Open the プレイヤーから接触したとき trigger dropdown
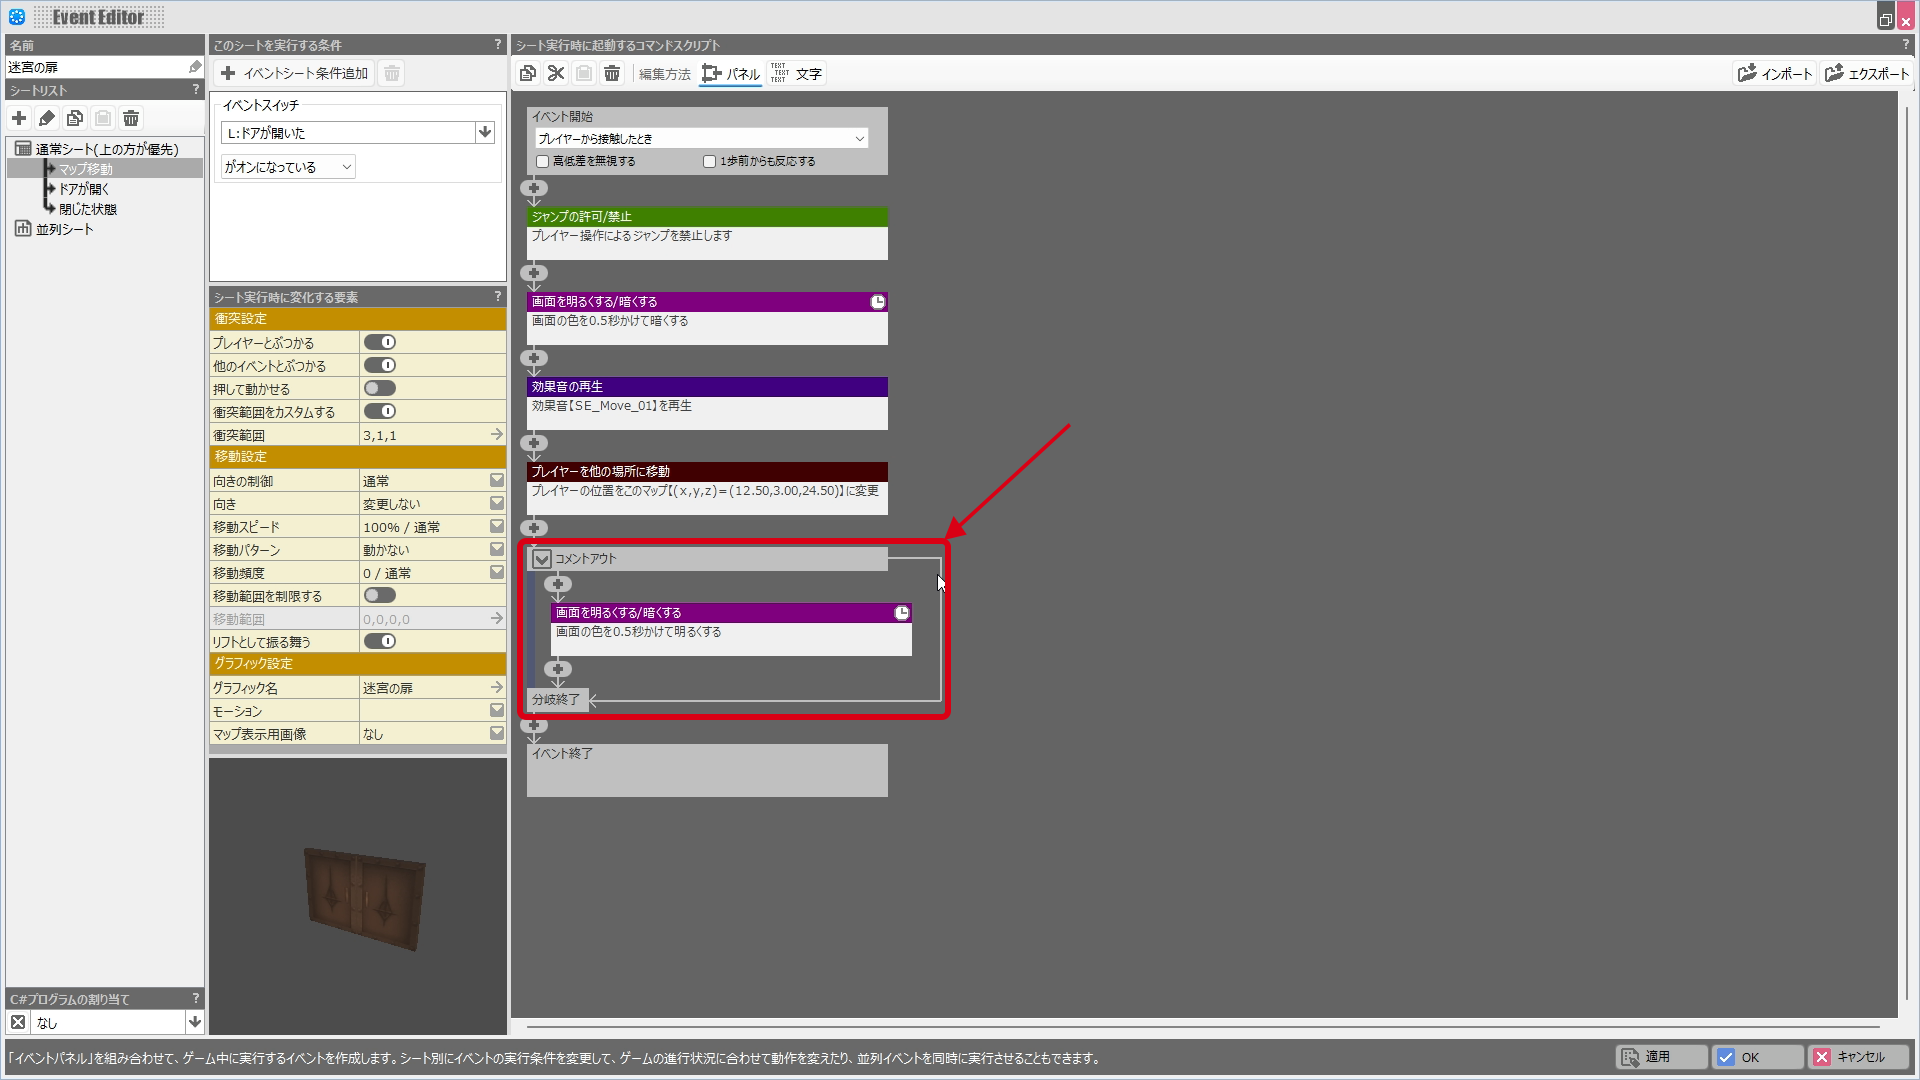Screen dimensions: 1920x1080 (x=701, y=138)
